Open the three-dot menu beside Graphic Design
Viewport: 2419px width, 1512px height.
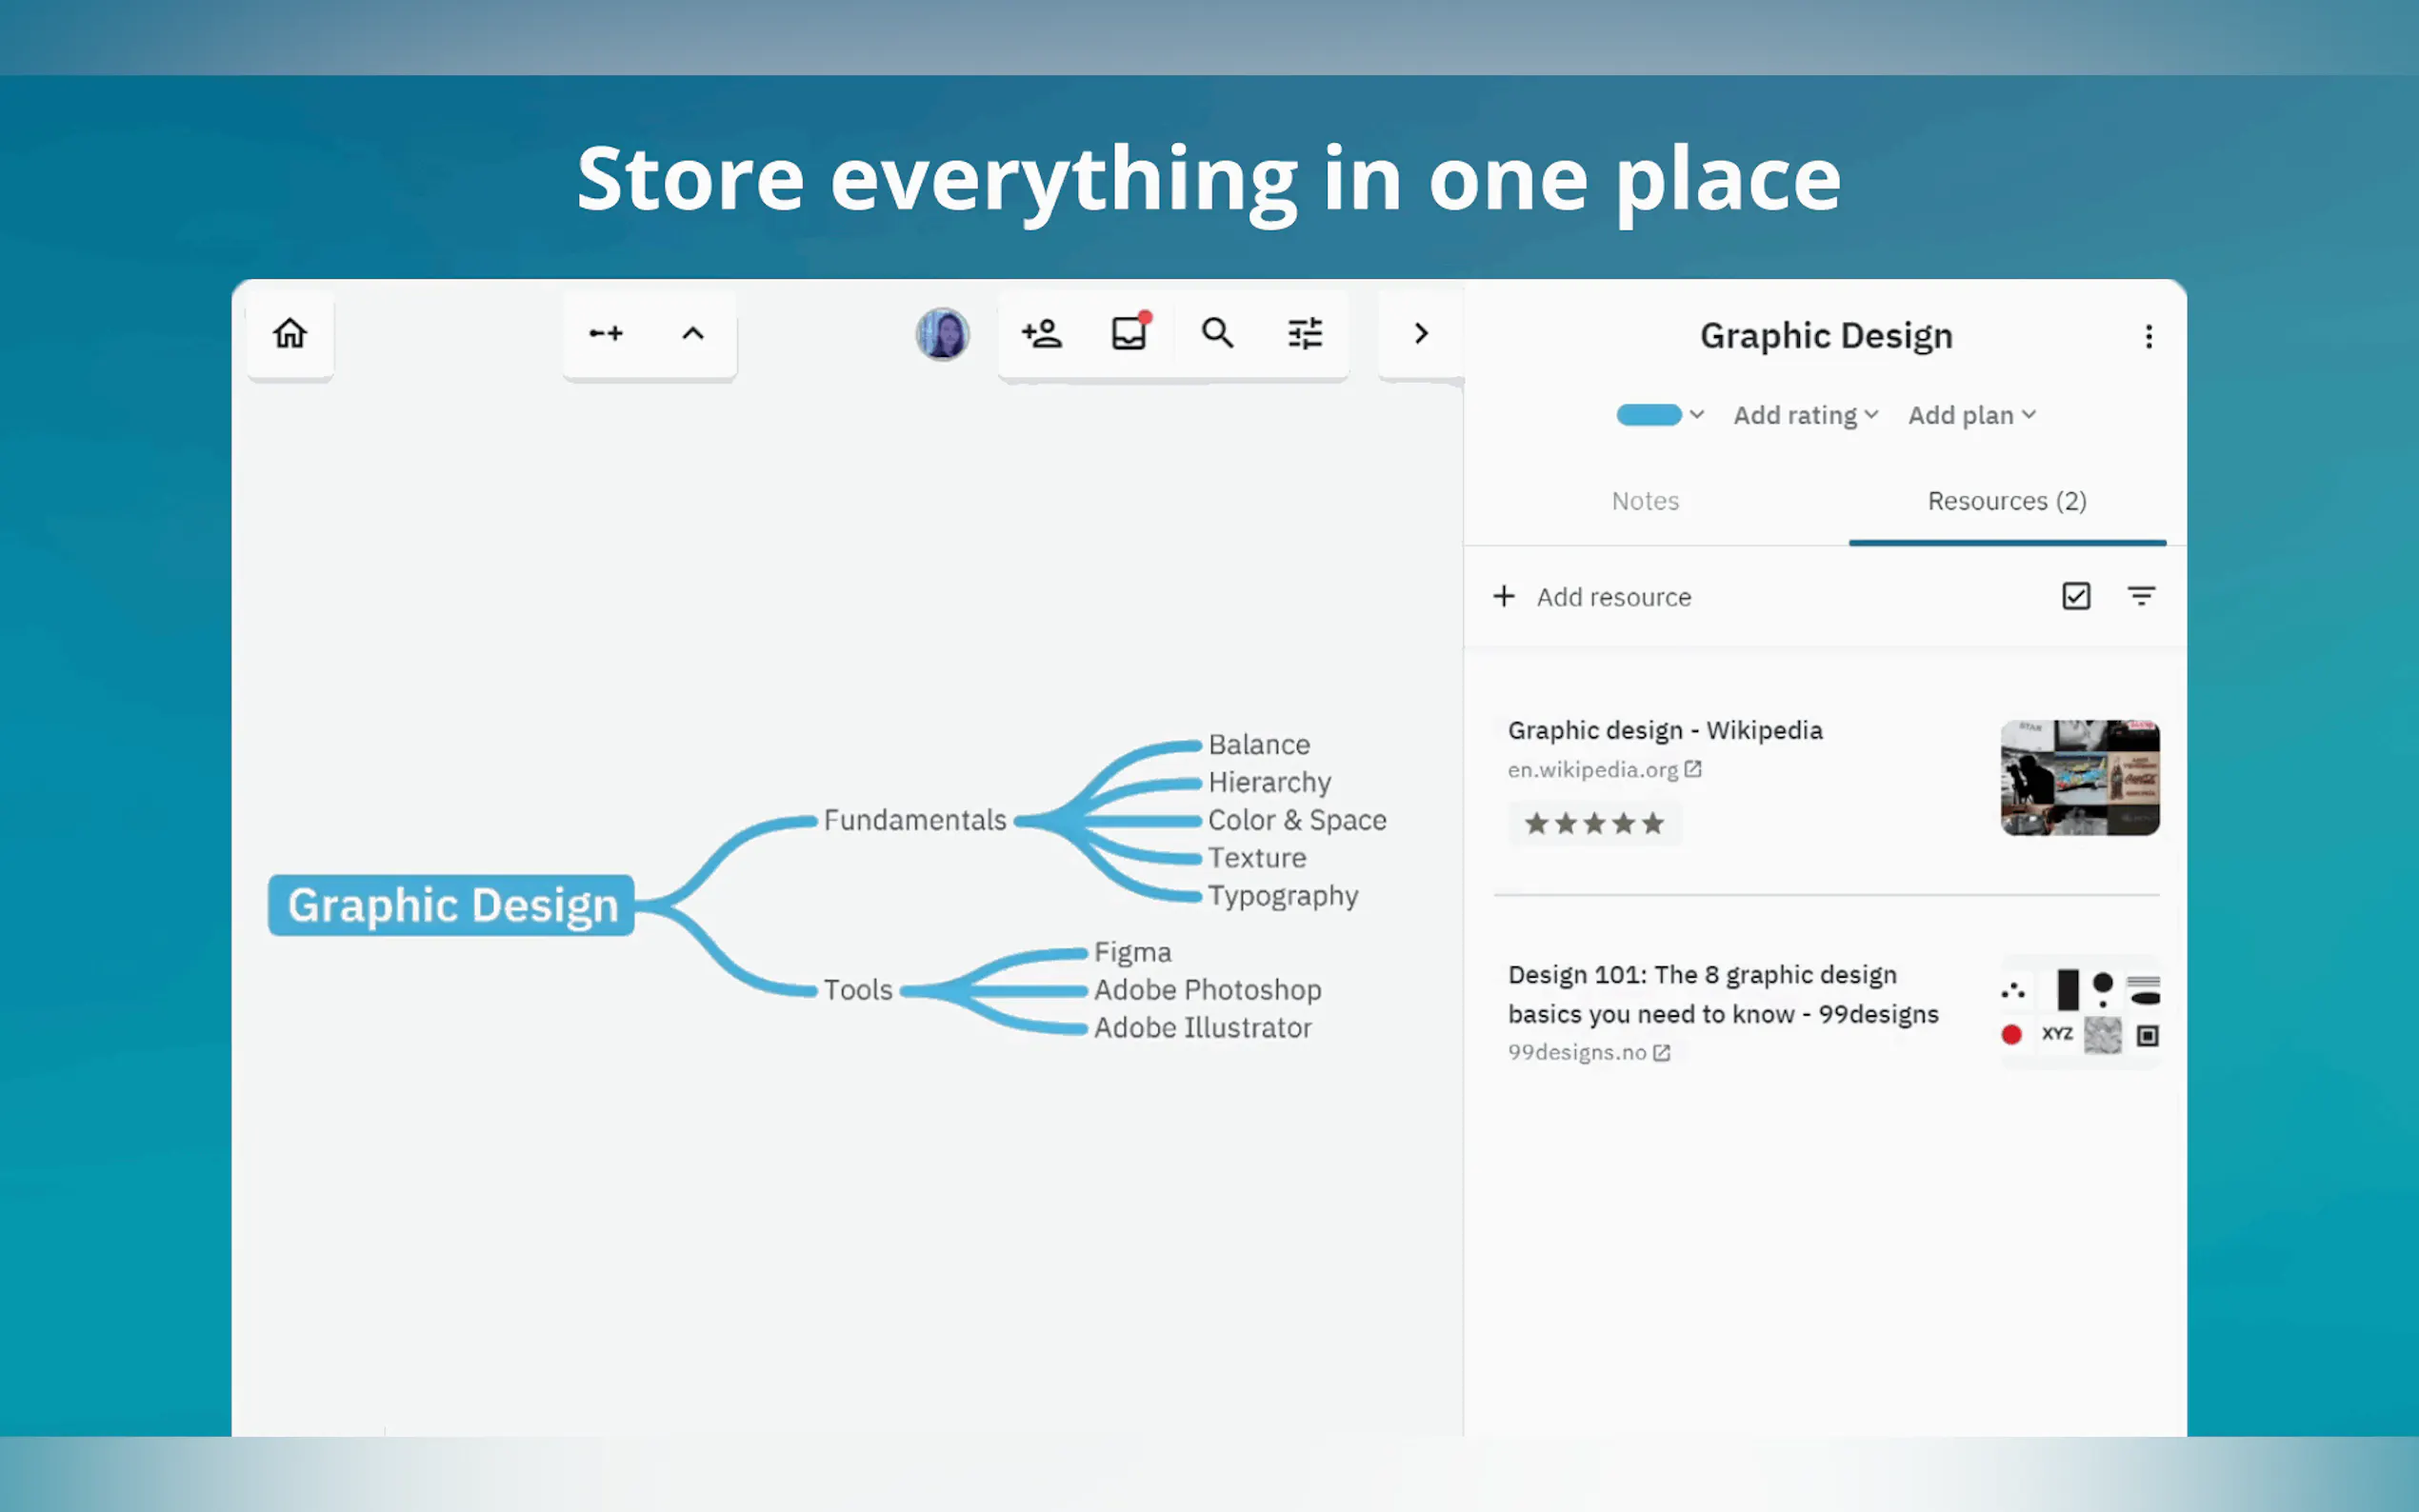click(2148, 336)
